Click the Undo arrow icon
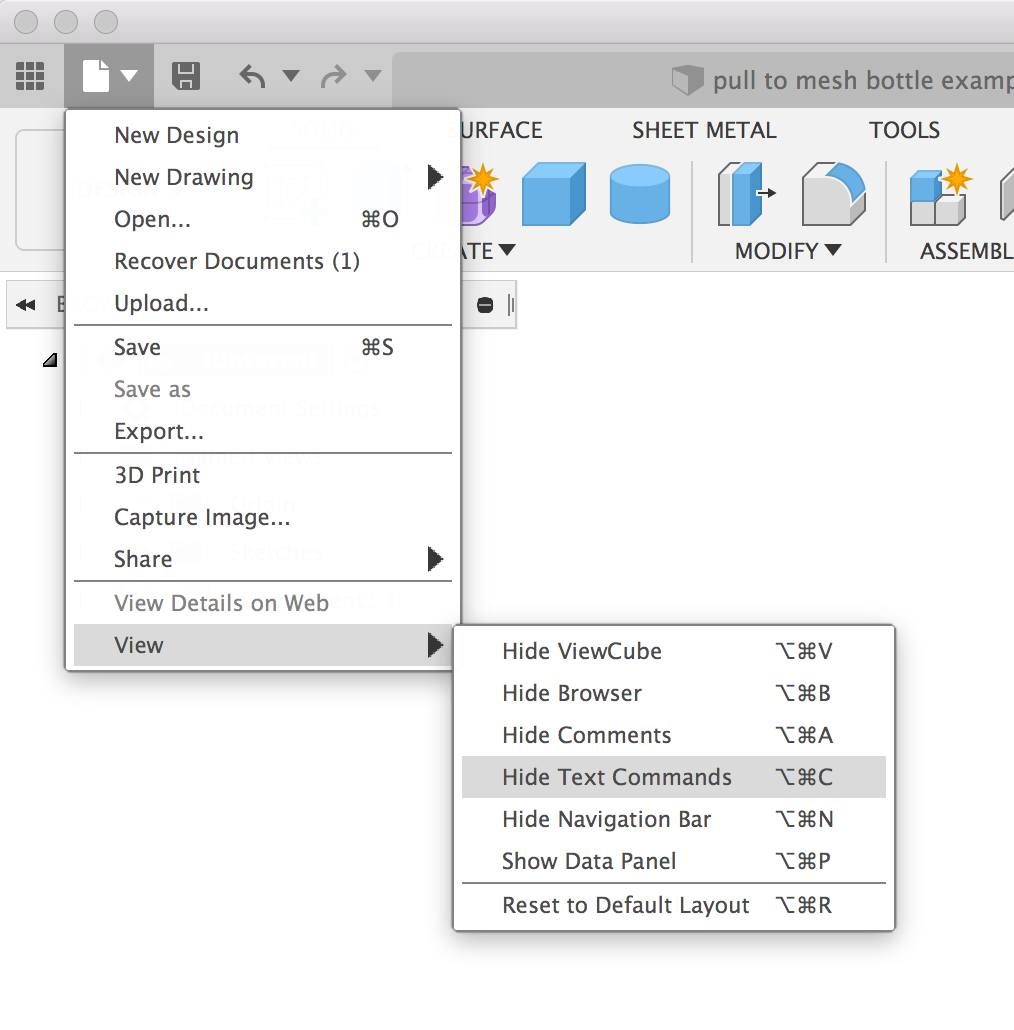This screenshot has width=1014, height=1030. (252, 76)
